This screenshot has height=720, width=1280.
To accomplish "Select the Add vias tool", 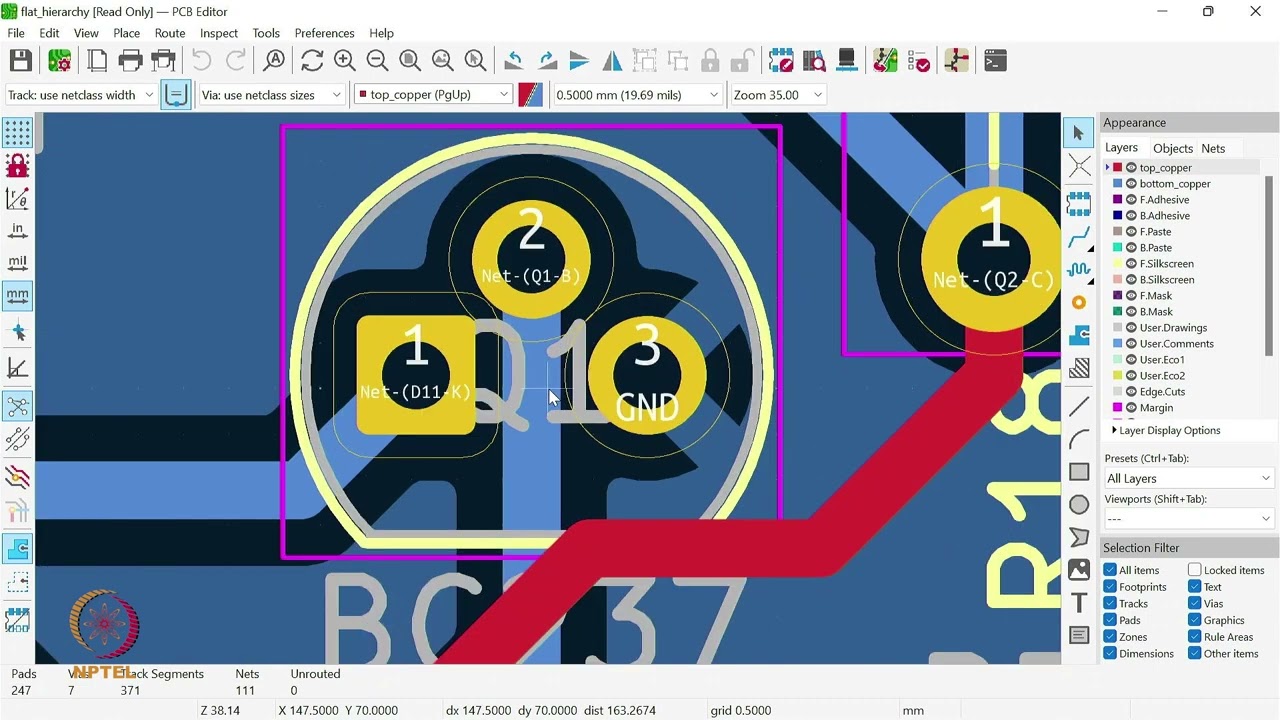I will tap(1079, 302).
